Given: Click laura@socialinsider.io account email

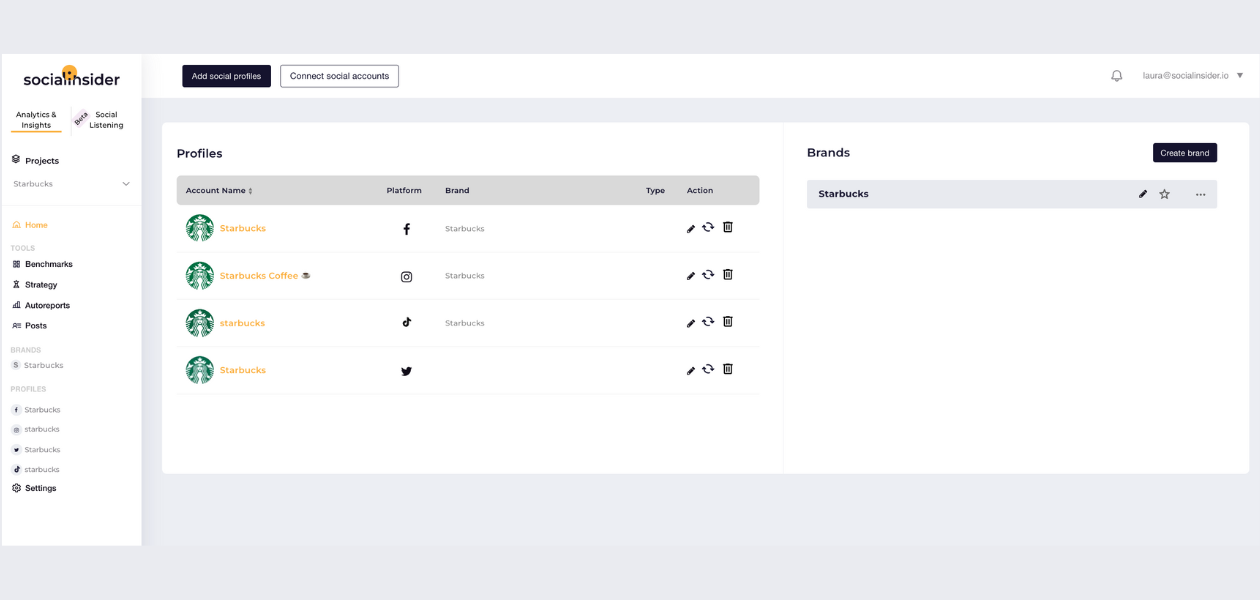Looking at the screenshot, I should pyautogui.click(x=1186, y=76).
